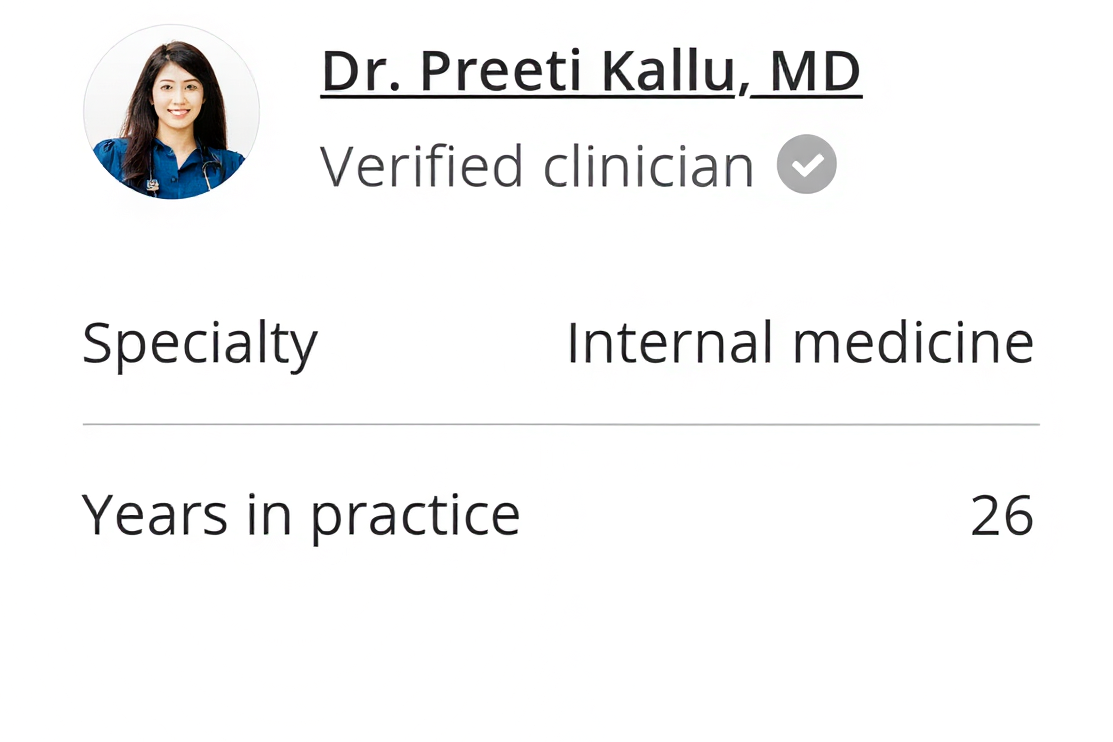Open the Dr. Preeti Kallu, MD profile link

tap(591, 72)
